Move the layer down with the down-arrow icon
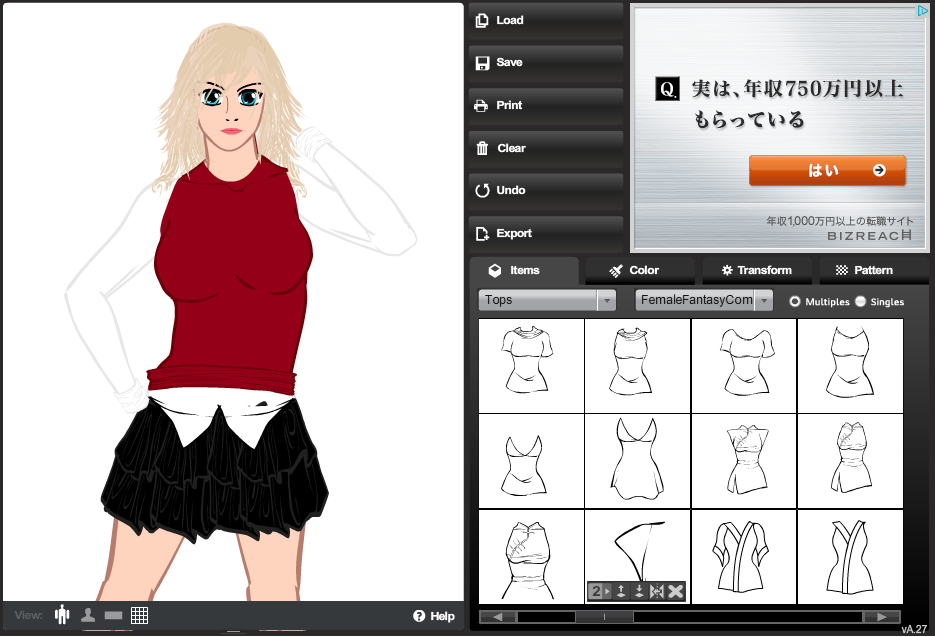 tap(639, 592)
